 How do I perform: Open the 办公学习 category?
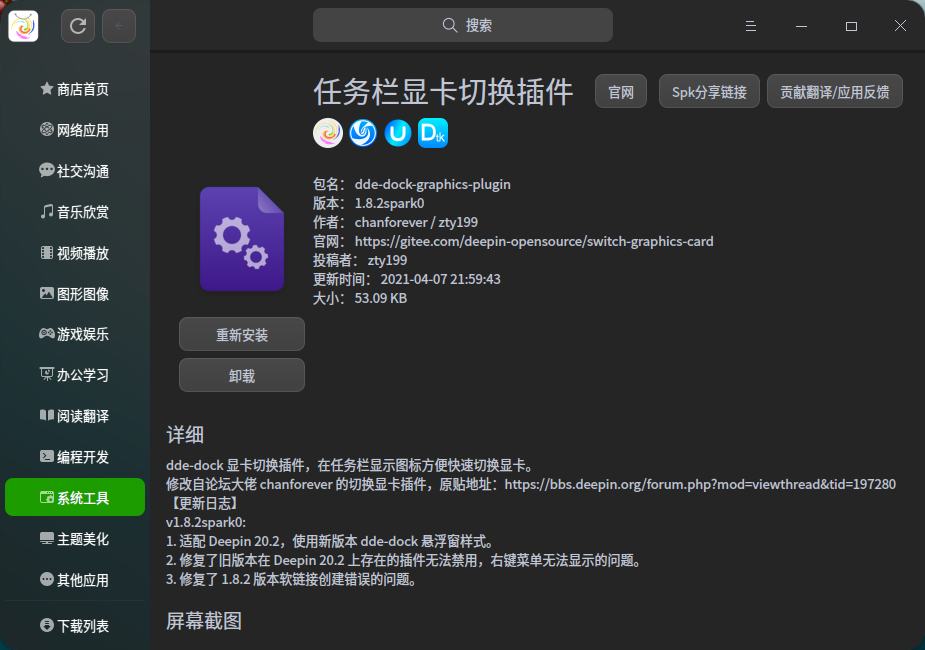point(75,375)
